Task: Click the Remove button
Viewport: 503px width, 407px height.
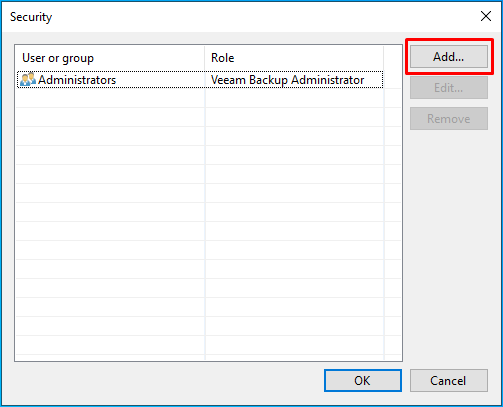Action: point(449,119)
